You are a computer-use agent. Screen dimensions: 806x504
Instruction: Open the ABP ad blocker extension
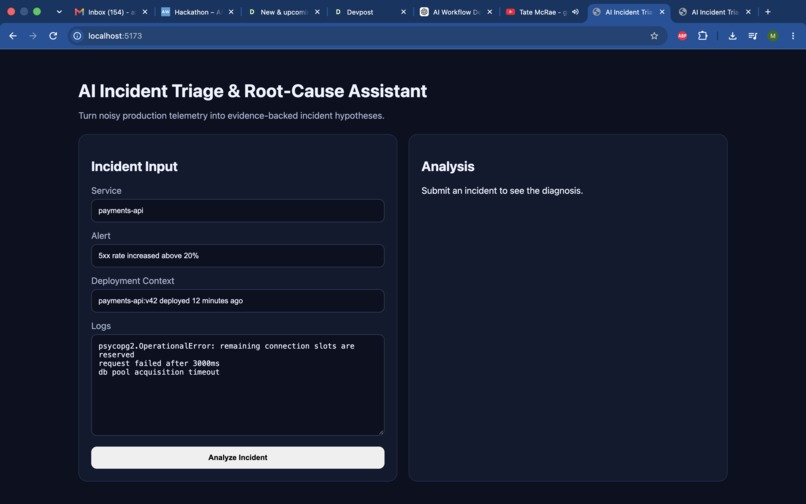(x=682, y=36)
